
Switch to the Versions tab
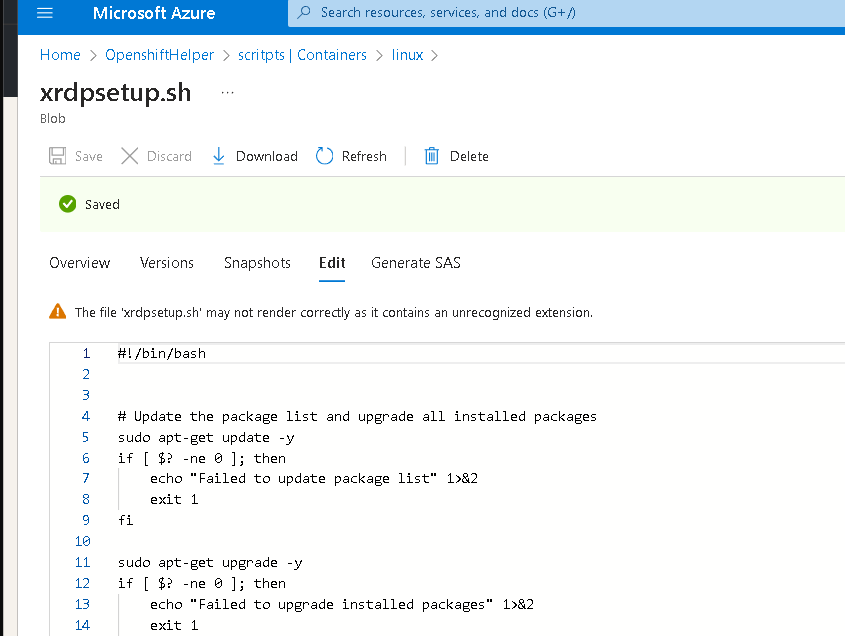tap(167, 262)
